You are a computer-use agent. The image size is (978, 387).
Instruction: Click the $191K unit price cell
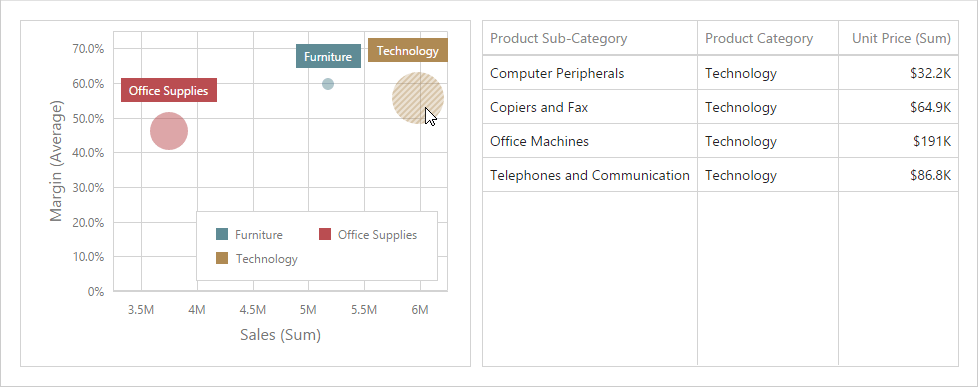click(x=898, y=141)
